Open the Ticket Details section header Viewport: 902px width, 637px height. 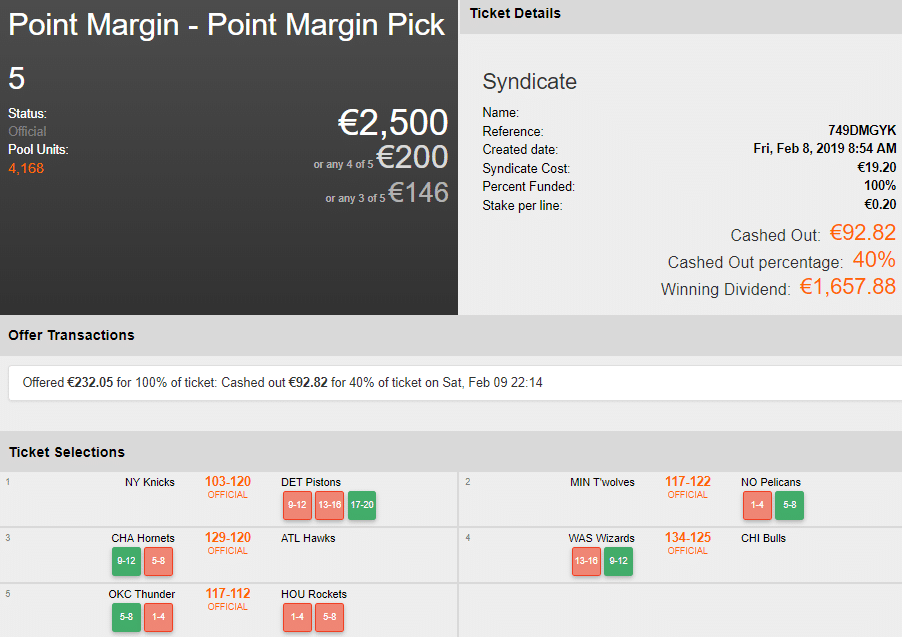[515, 14]
